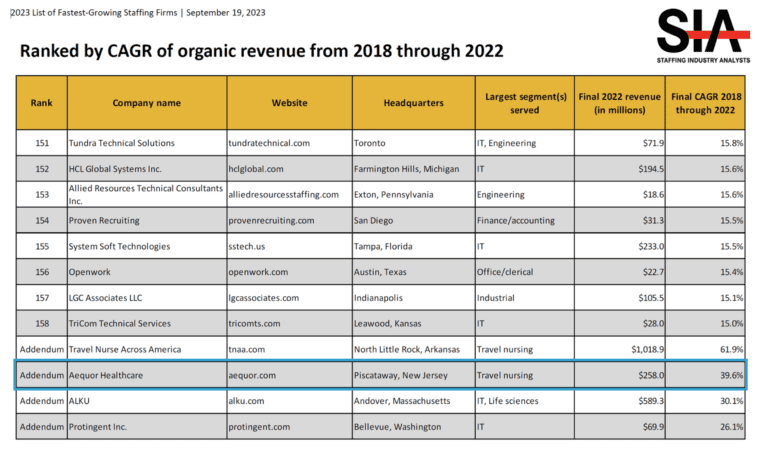Image resolution: width=768 pixels, height=457 pixels.
Task: Click the 'Final CAGR 2018 through 2022' header
Action: (705, 103)
